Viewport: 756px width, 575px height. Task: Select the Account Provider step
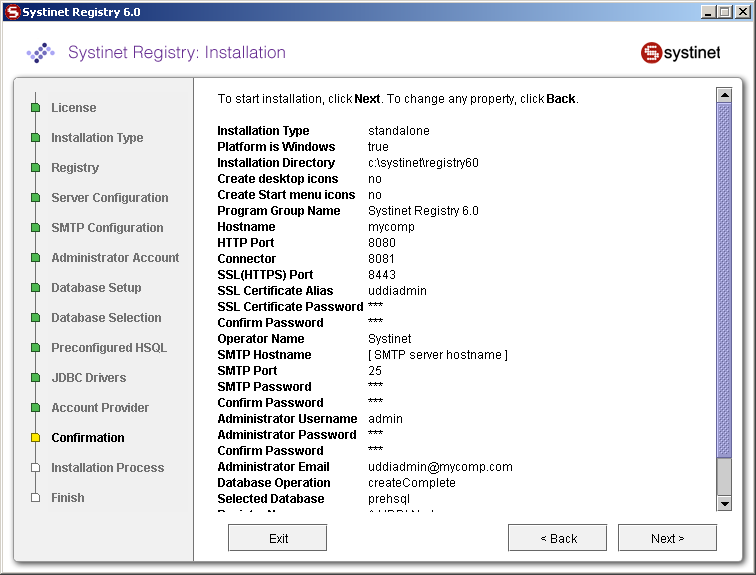coord(100,407)
